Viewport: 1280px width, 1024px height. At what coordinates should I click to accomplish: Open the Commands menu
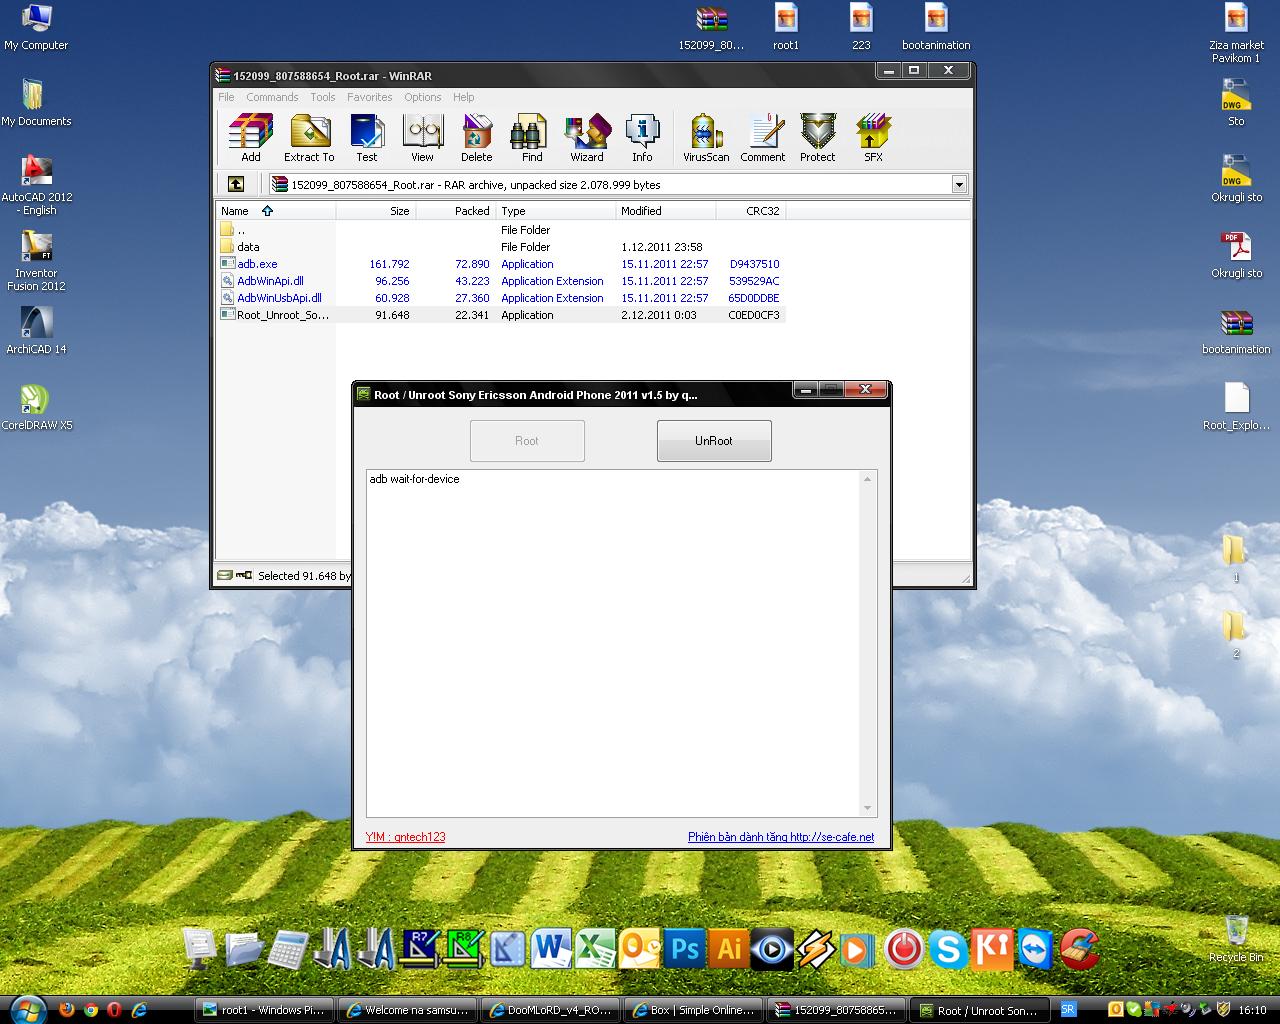click(272, 97)
